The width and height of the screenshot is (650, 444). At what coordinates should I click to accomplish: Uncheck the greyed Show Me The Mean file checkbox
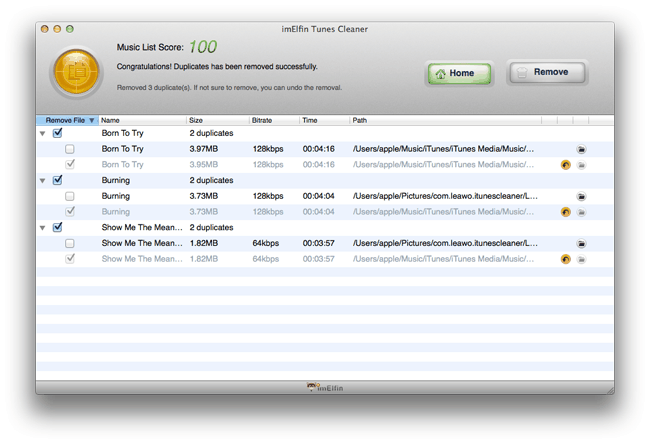pos(70,259)
